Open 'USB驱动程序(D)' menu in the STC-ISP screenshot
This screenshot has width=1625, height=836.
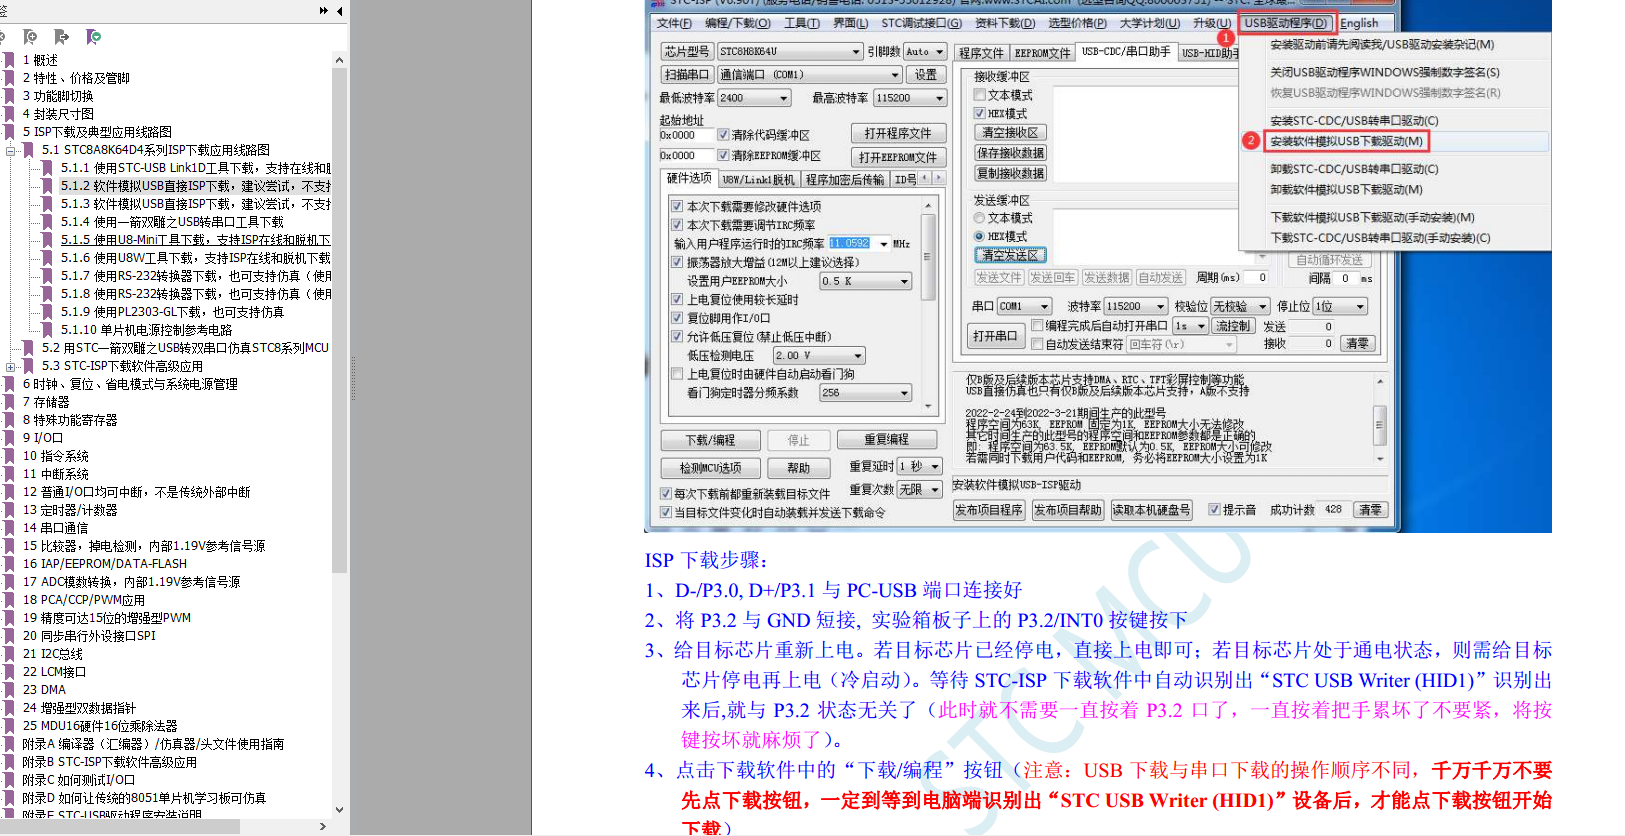(x=1288, y=23)
